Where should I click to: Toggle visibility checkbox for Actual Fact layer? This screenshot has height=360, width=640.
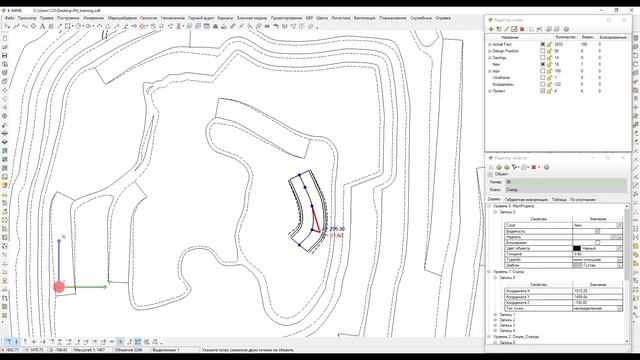click(542, 44)
